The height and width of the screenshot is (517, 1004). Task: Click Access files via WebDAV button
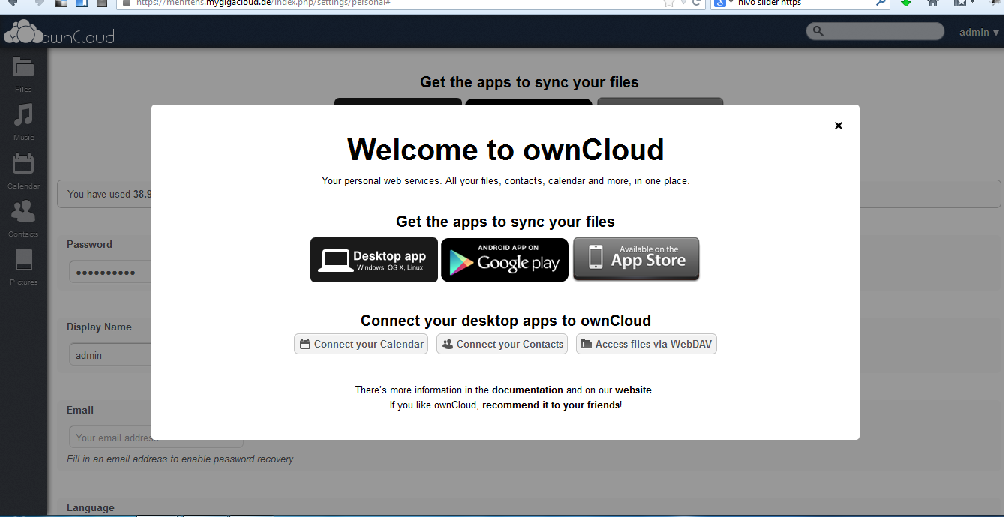pyautogui.click(x=646, y=344)
